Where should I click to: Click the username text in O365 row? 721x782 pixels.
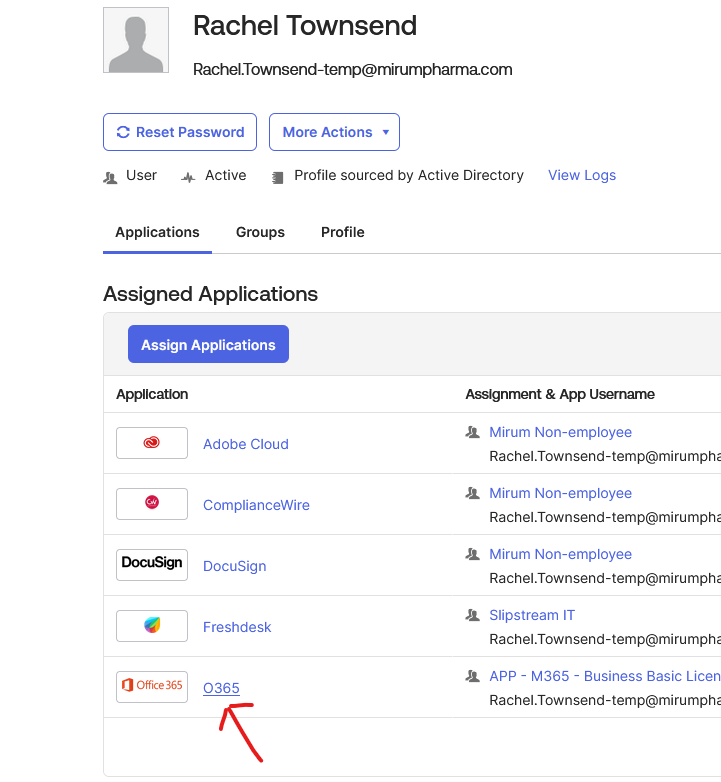tap(605, 700)
